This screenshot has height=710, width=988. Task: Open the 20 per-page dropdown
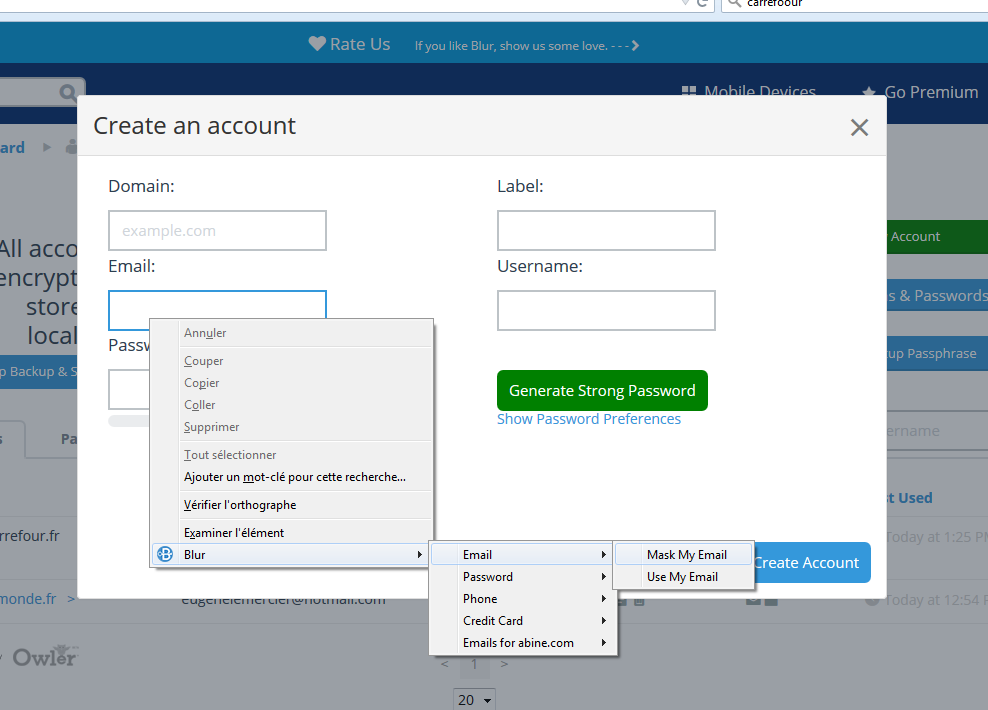pyautogui.click(x=474, y=699)
